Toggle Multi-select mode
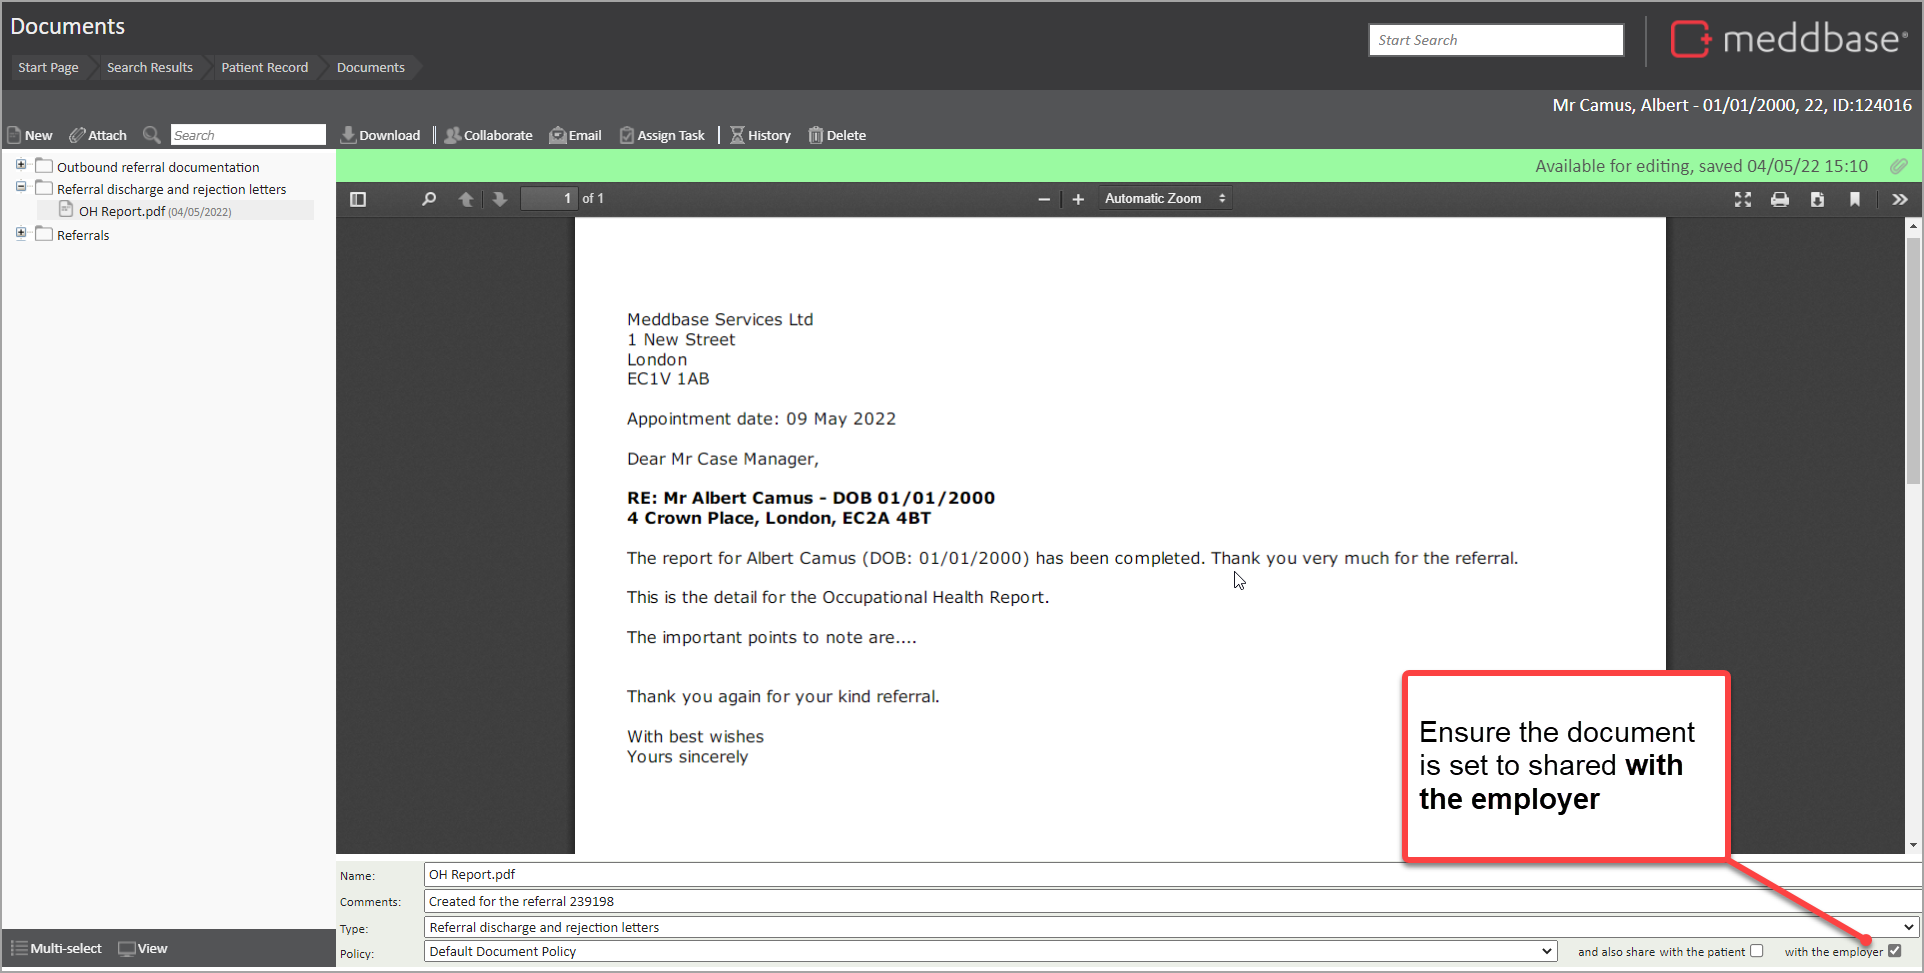 coord(57,948)
